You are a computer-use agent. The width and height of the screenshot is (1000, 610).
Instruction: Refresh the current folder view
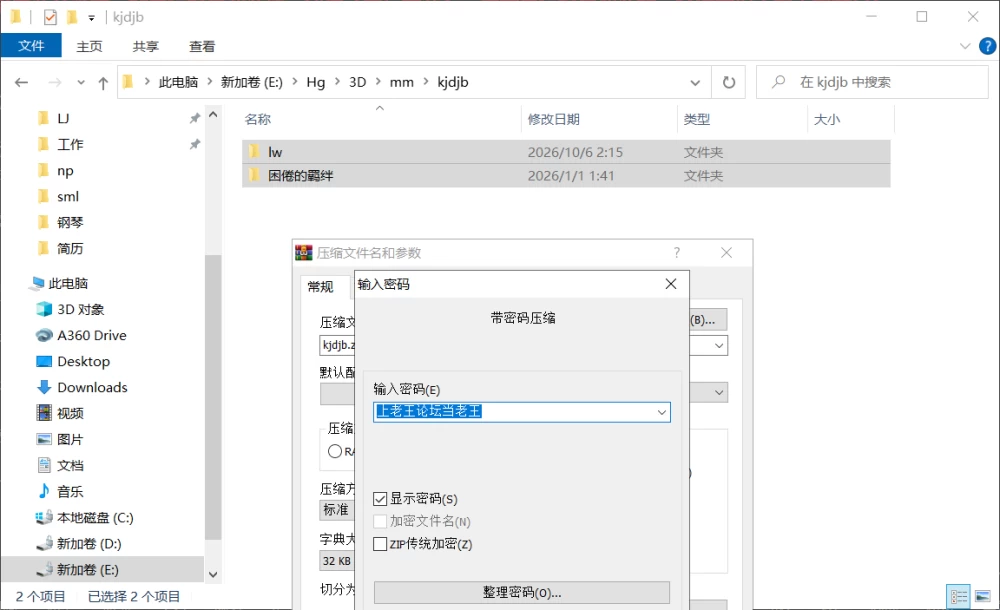click(728, 82)
